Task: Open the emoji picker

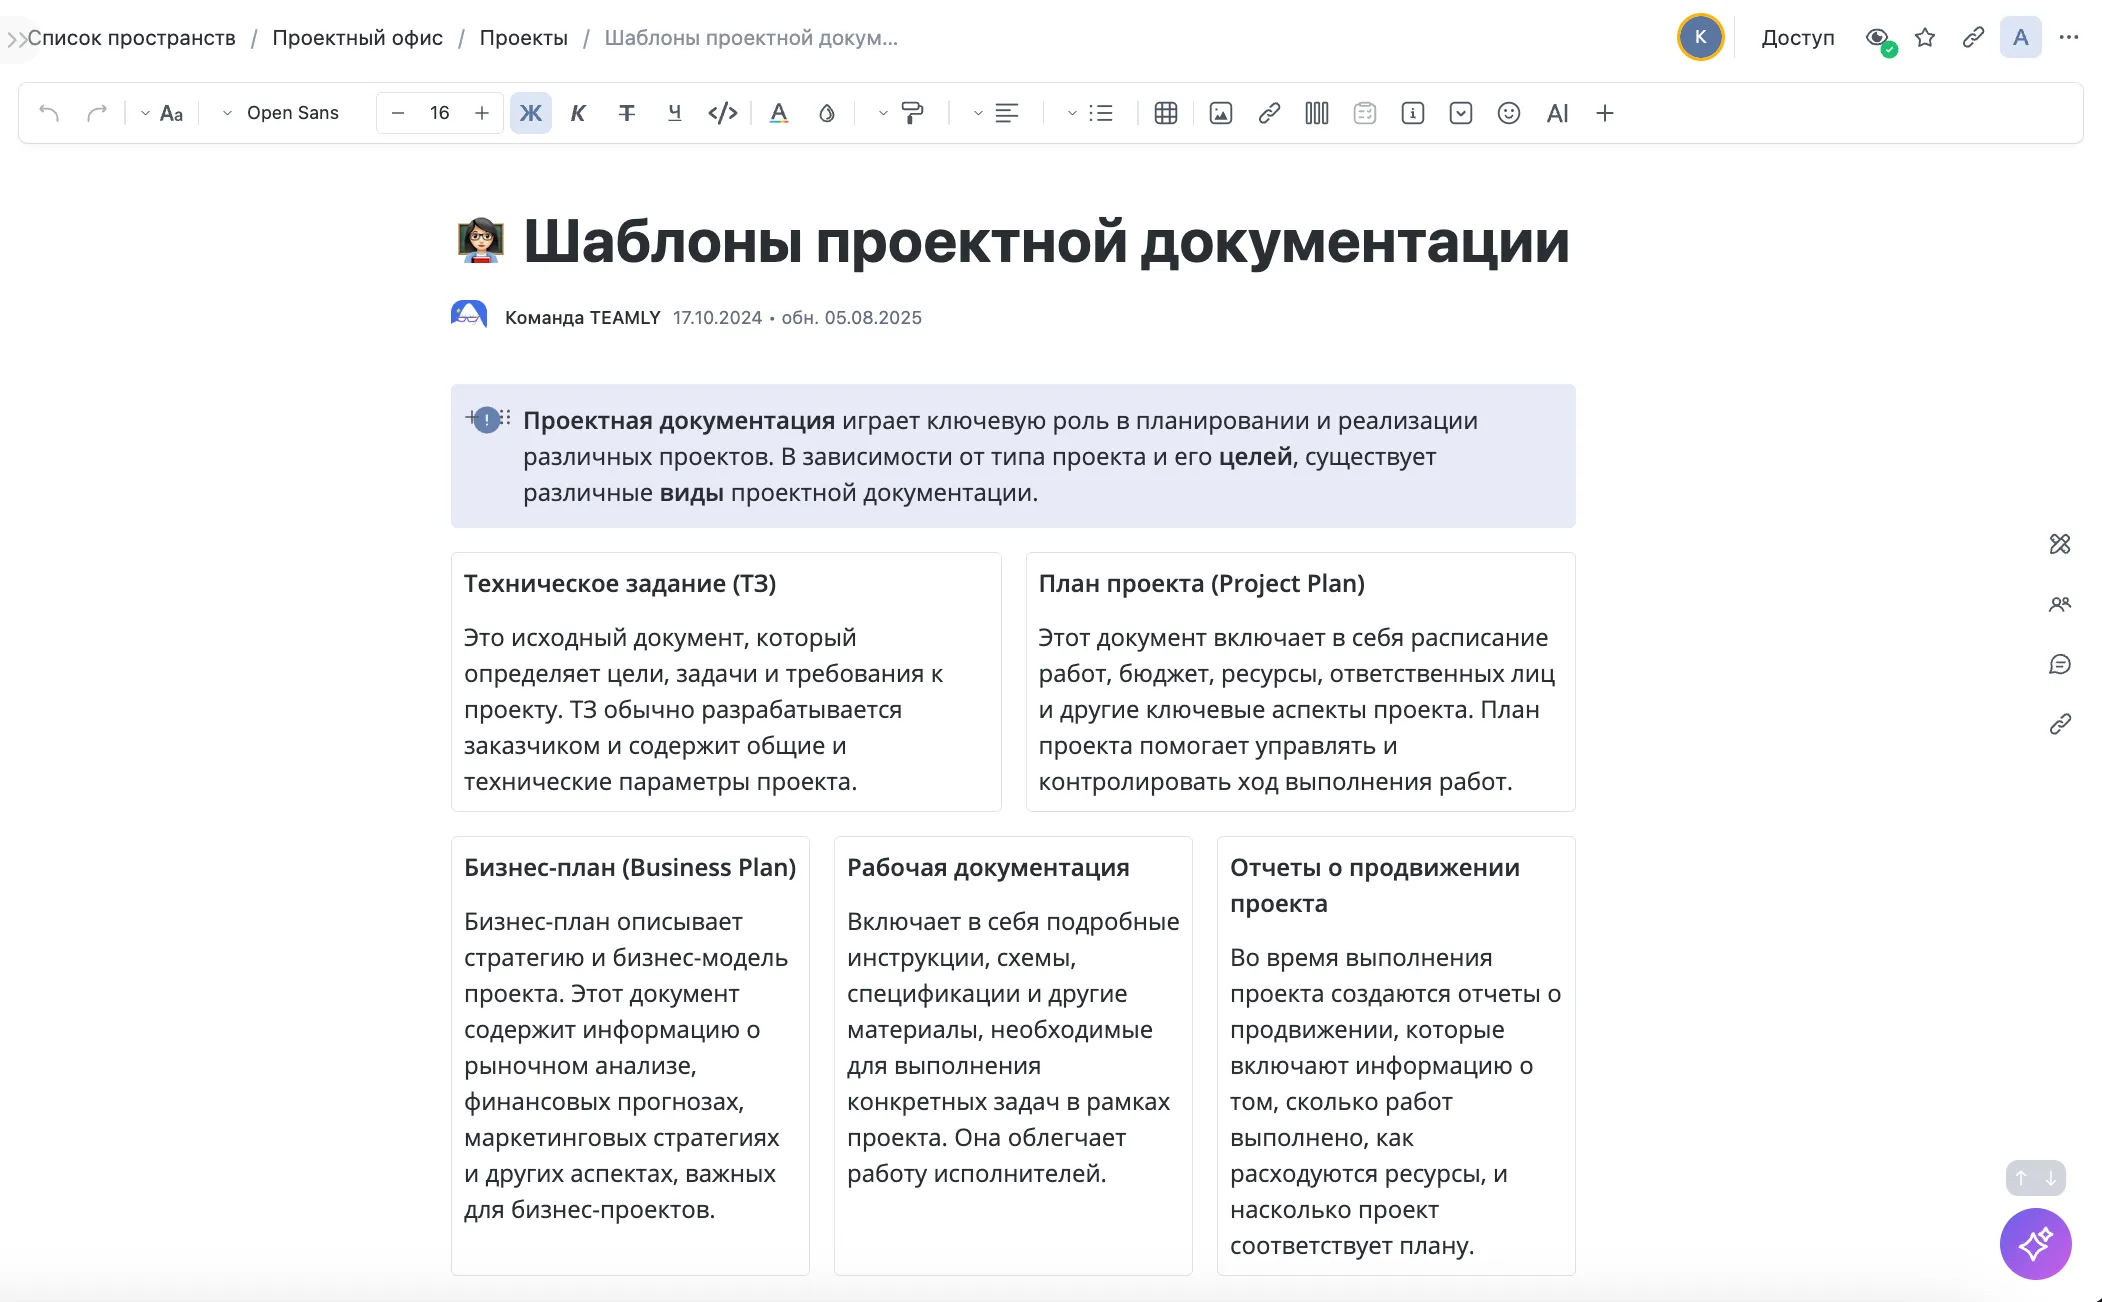Action: click(1509, 113)
